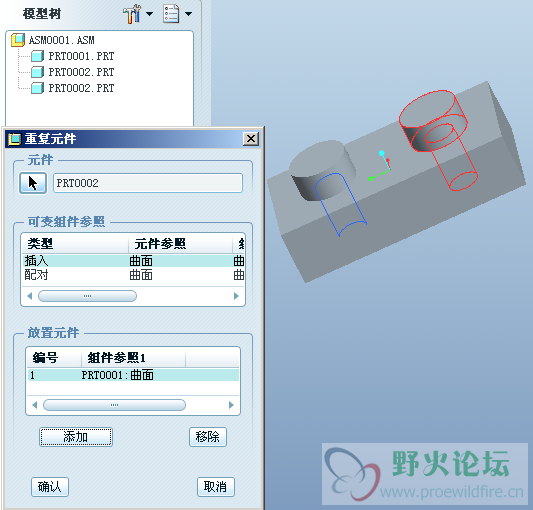The image size is (533, 510).
Task: Select the 插入 constraint row
Action: (x=133, y=261)
